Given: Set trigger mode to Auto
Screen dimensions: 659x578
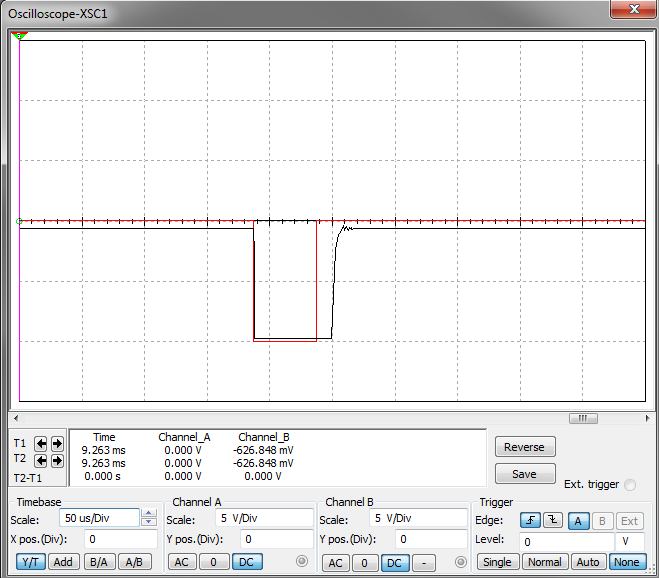Looking at the screenshot, I should pos(588,562).
